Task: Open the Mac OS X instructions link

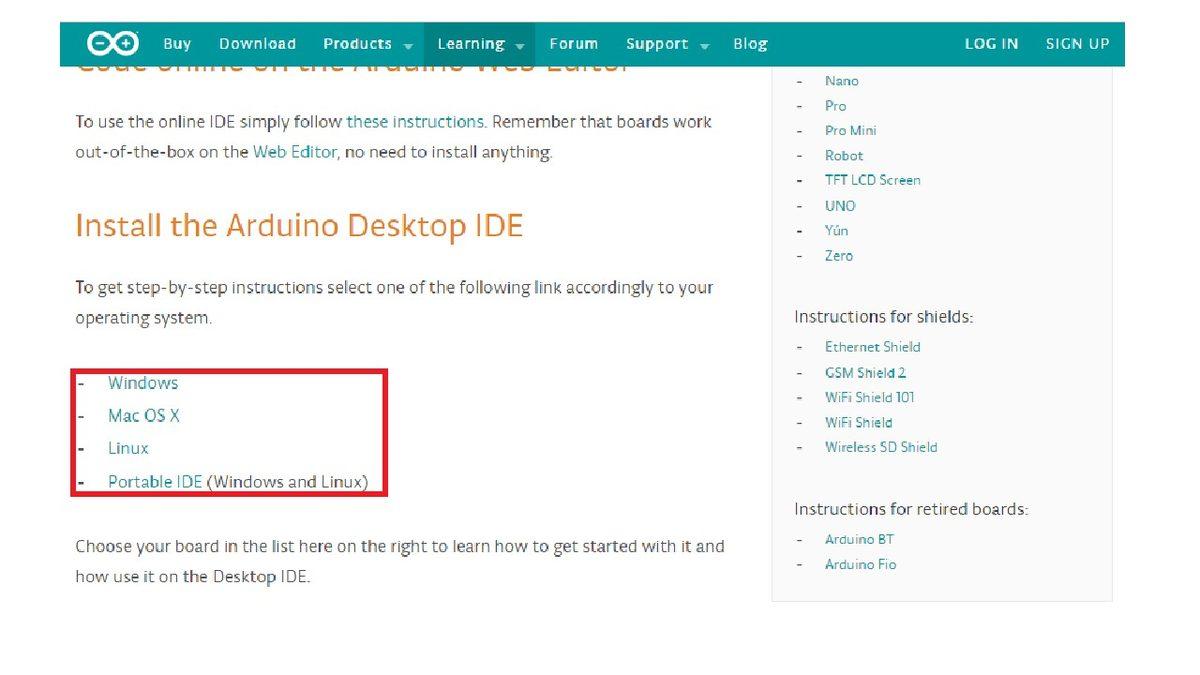Action: [145, 416]
